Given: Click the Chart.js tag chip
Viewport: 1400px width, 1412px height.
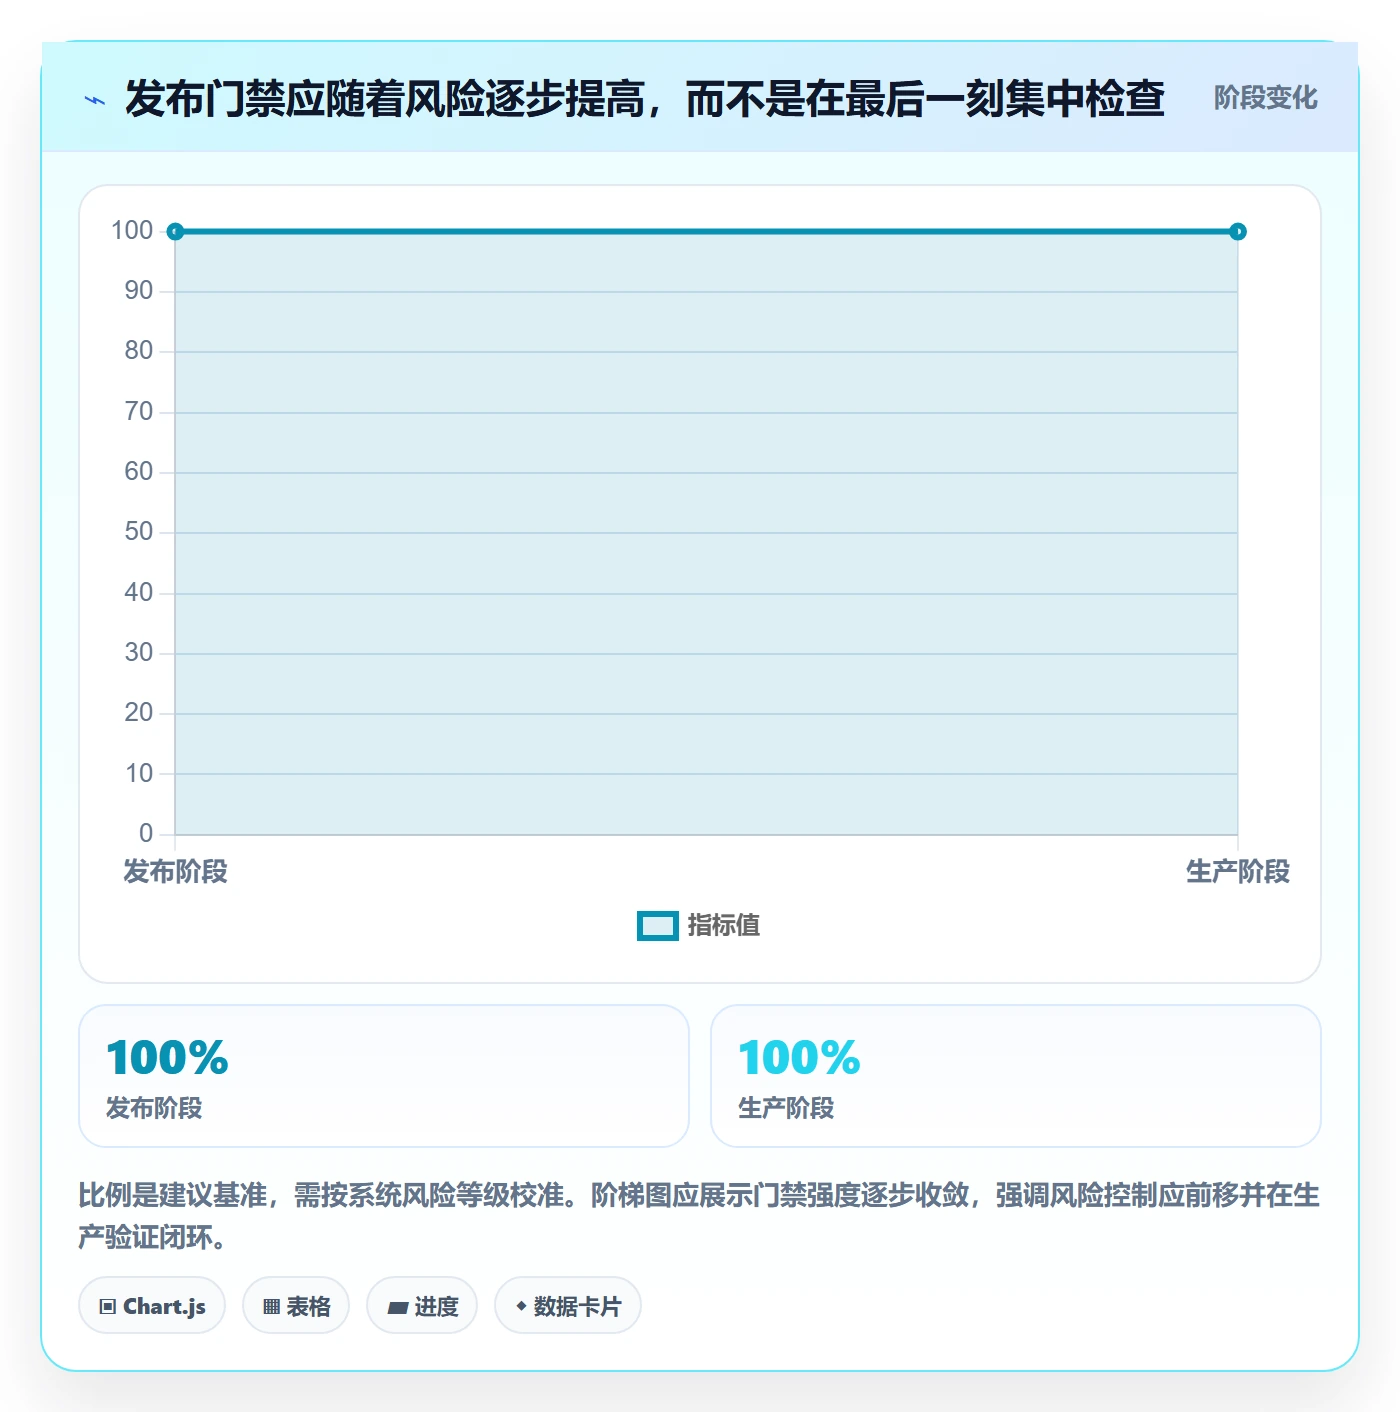Looking at the screenshot, I should coord(152,1306).
